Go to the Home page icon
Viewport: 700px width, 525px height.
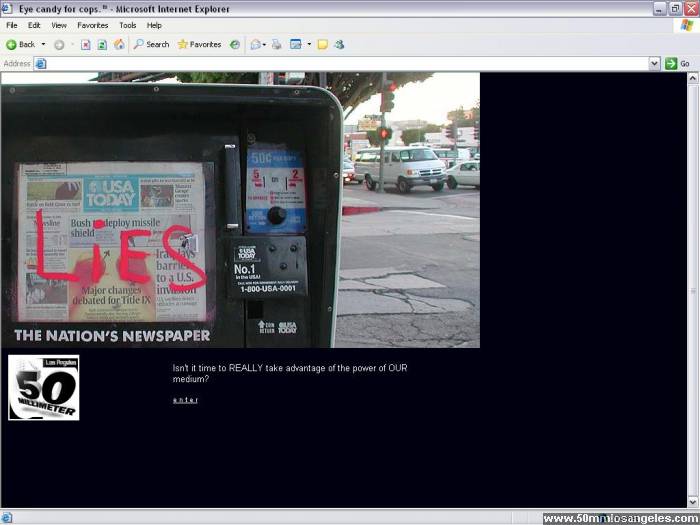tap(119, 44)
